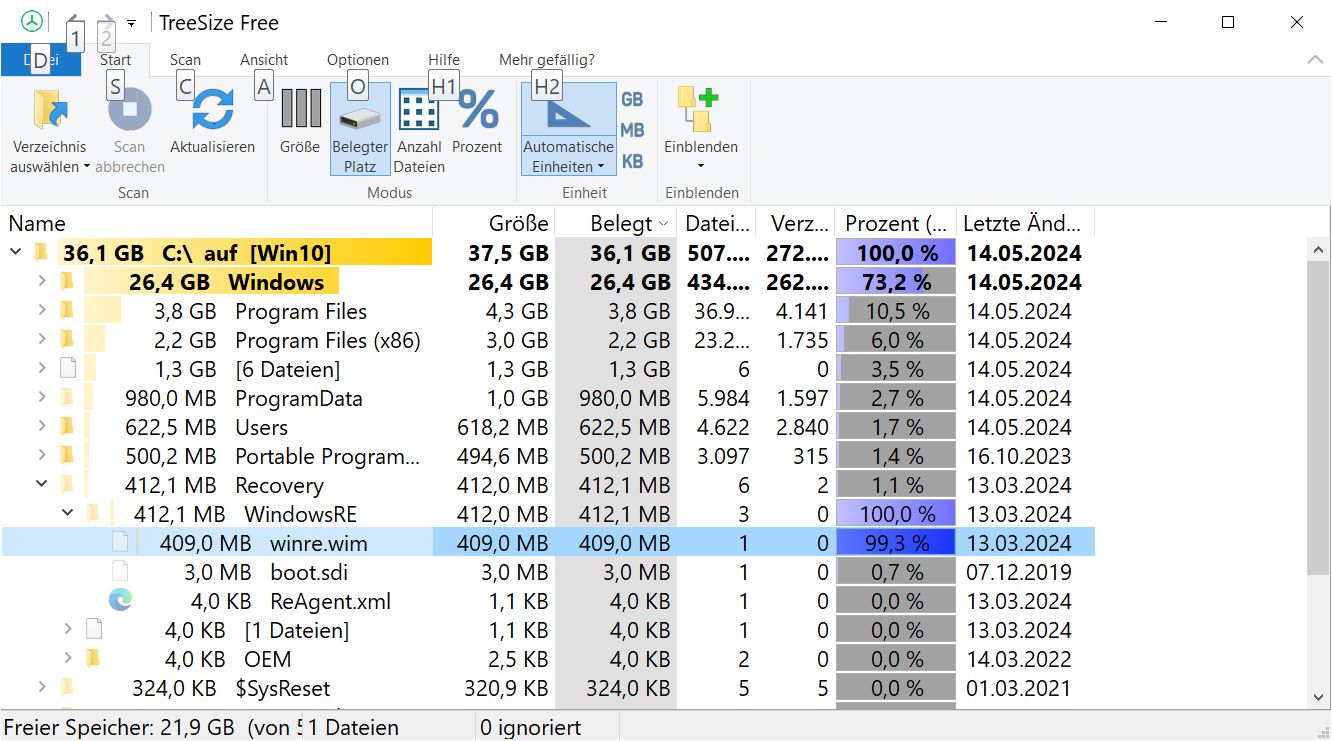The width and height of the screenshot is (1332, 741).
Task: Click the 99,3 % bar of winre.wim
Action: pos(896,542)
